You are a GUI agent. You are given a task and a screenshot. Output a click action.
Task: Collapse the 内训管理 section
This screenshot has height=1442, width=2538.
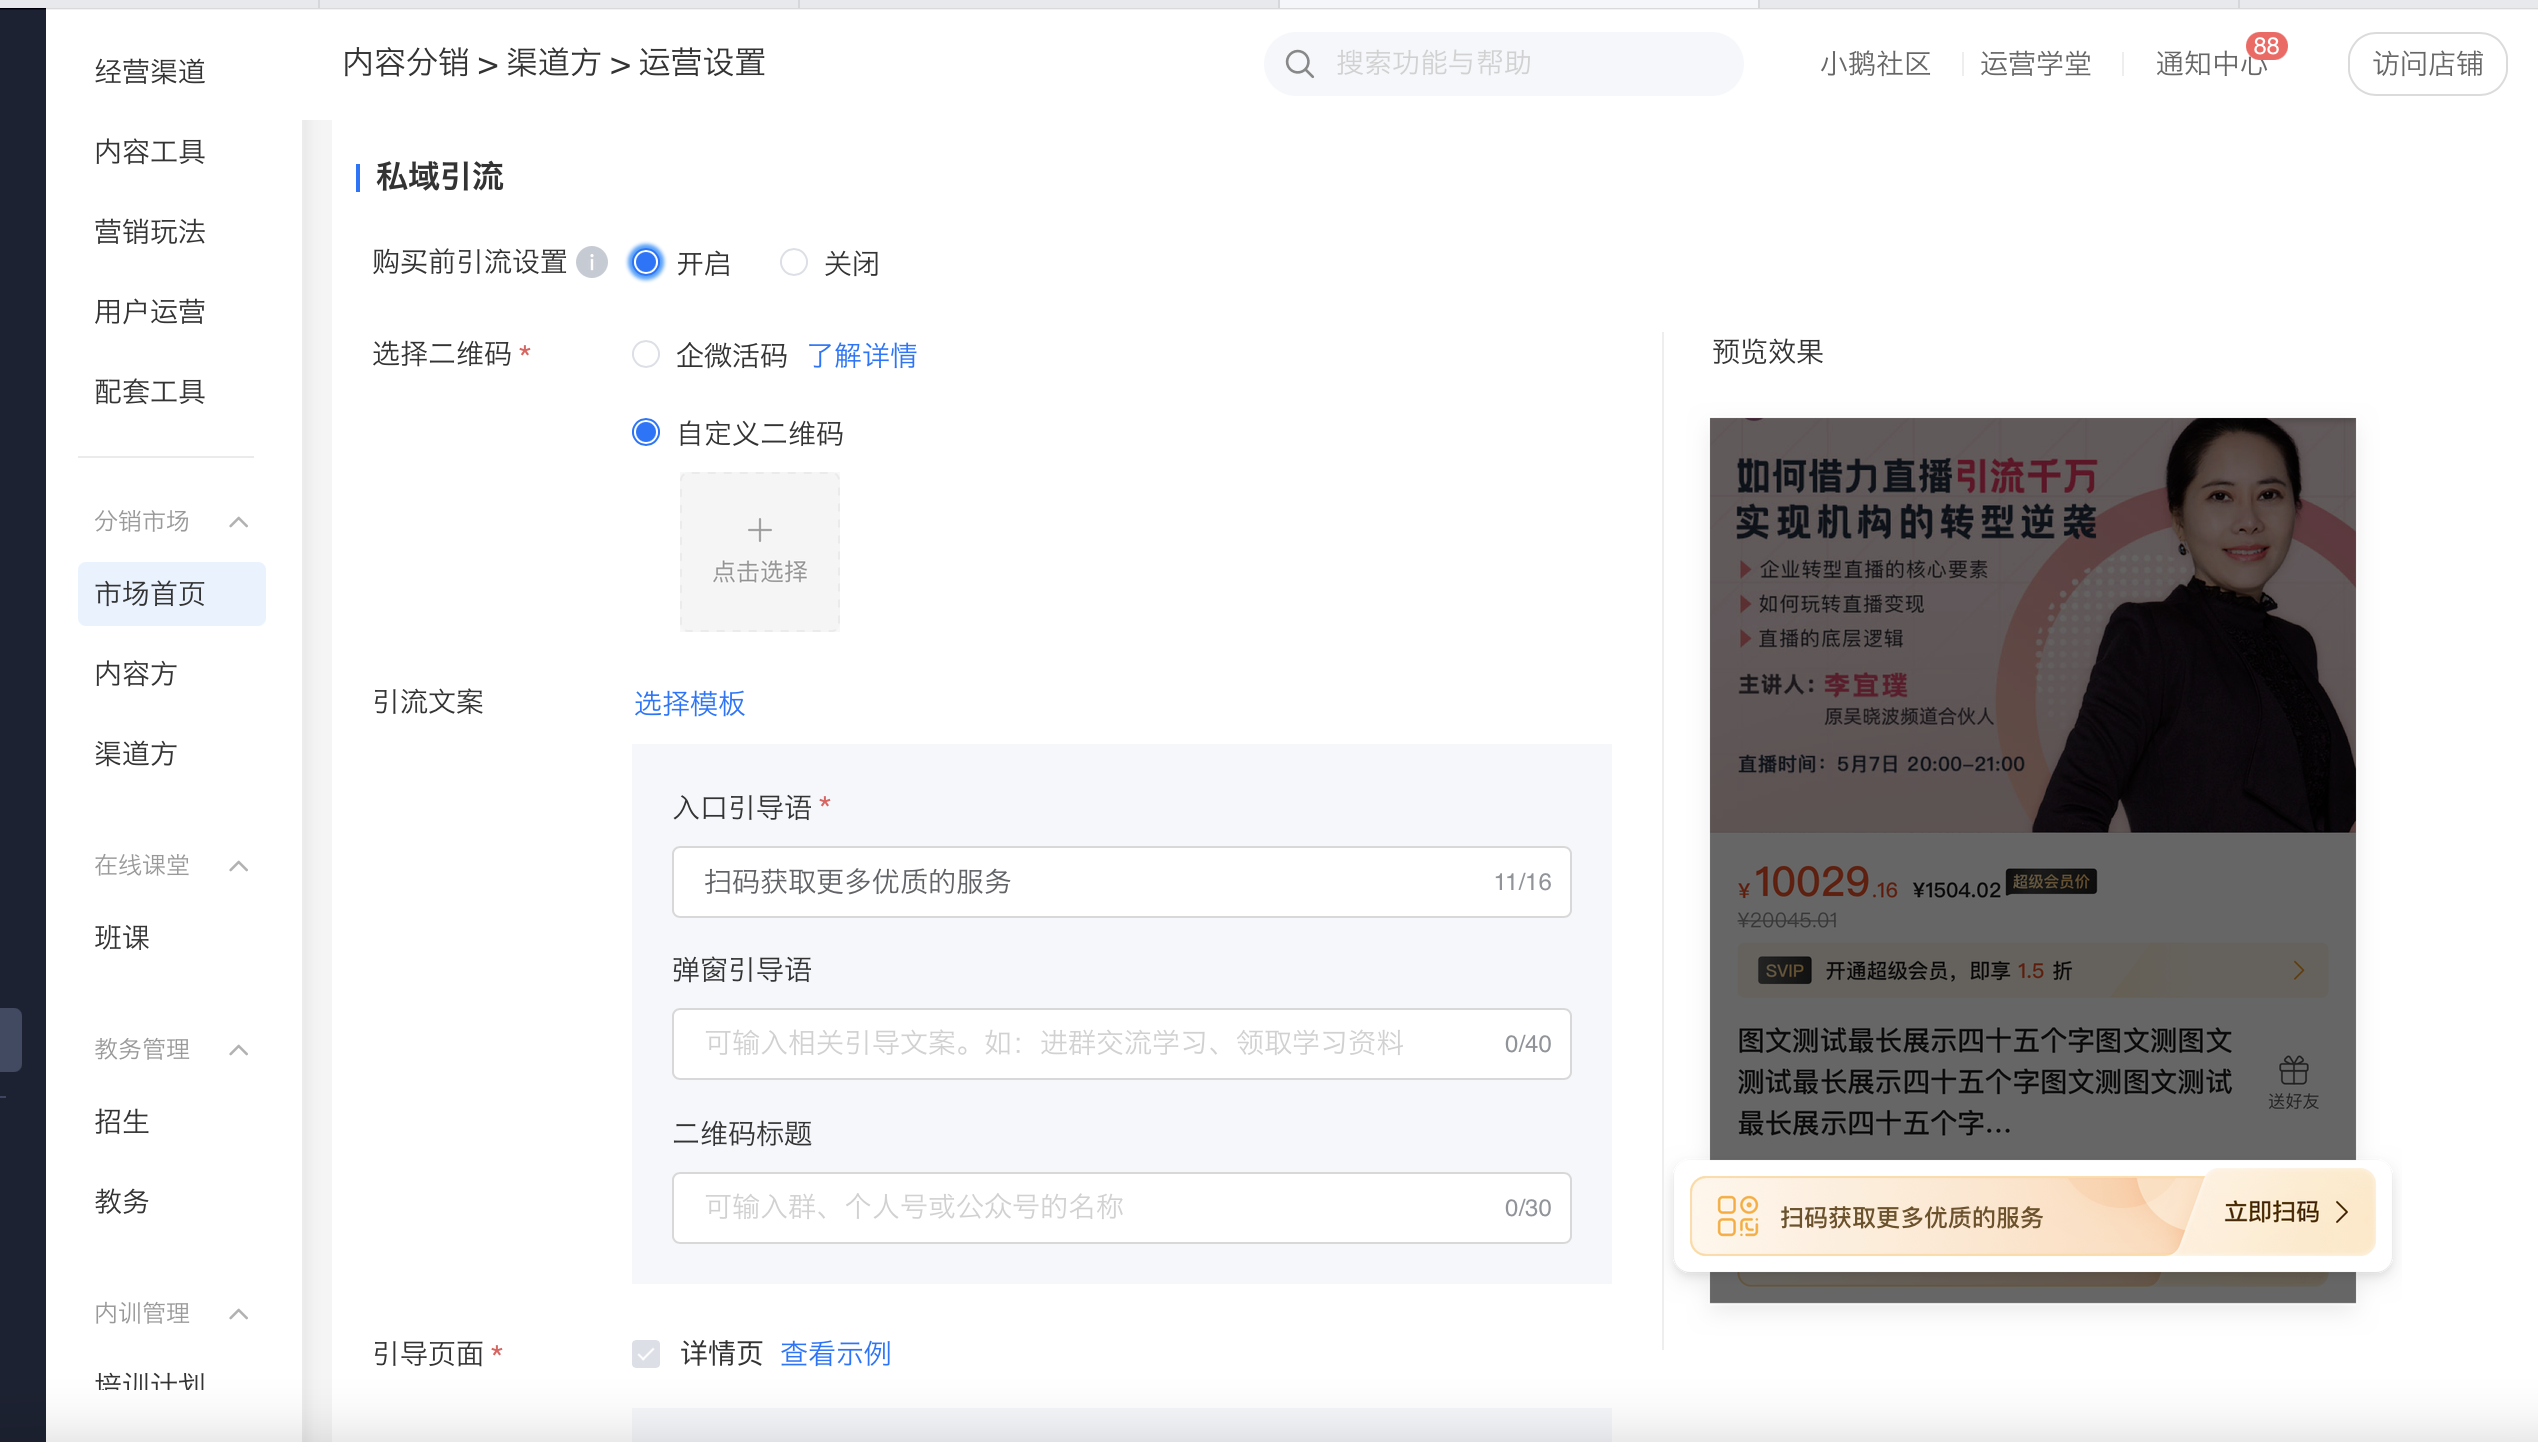(x=238, y=1314)
